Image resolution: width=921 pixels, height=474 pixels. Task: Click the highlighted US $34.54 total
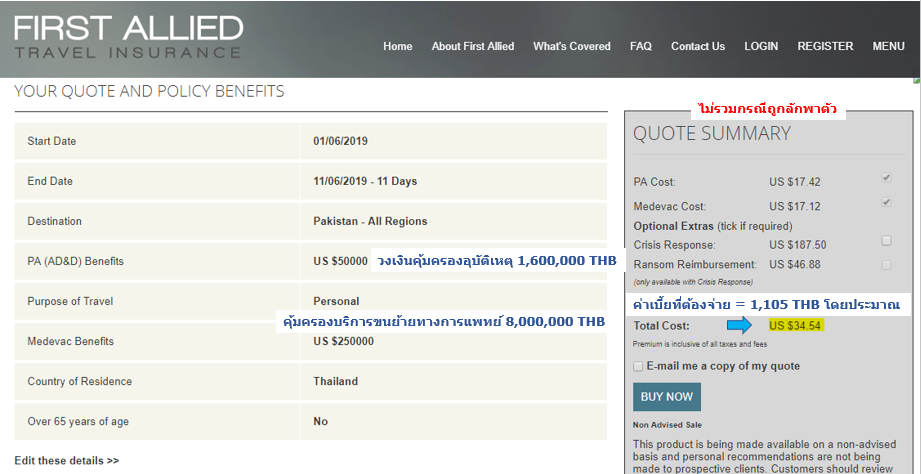pos(797,326)
